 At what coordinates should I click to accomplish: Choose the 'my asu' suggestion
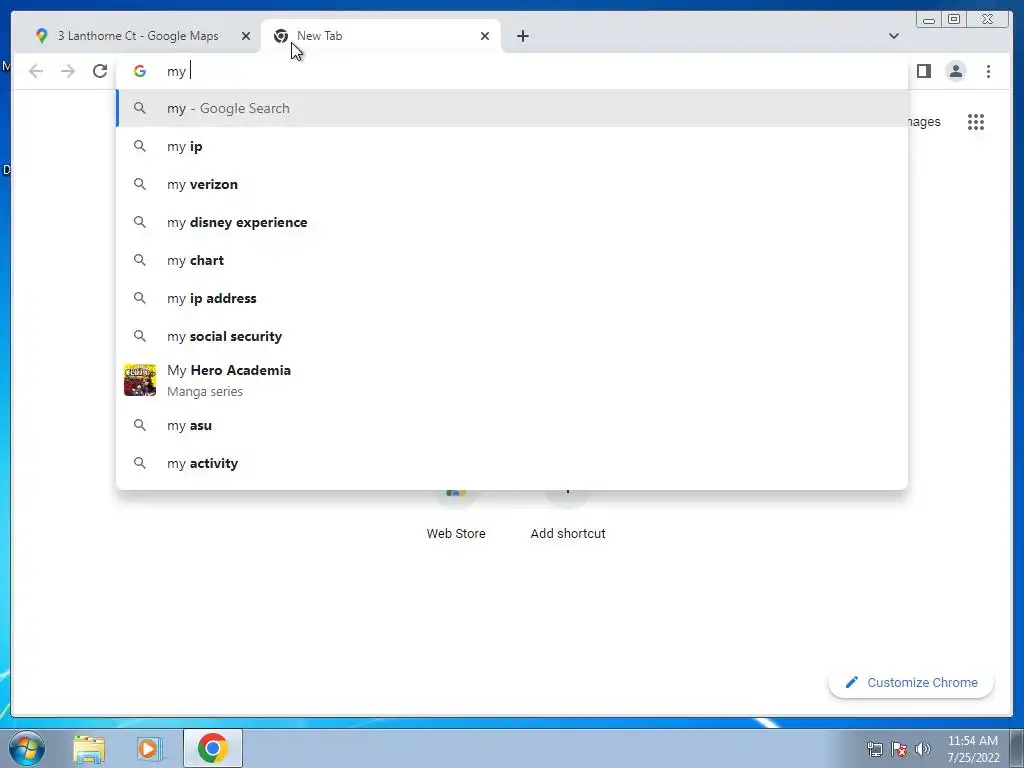(x=512, y=425)
